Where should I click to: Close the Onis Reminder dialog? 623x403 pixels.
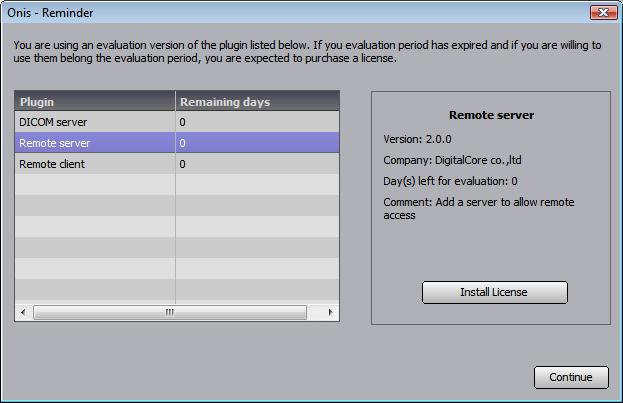coord(603,13)
